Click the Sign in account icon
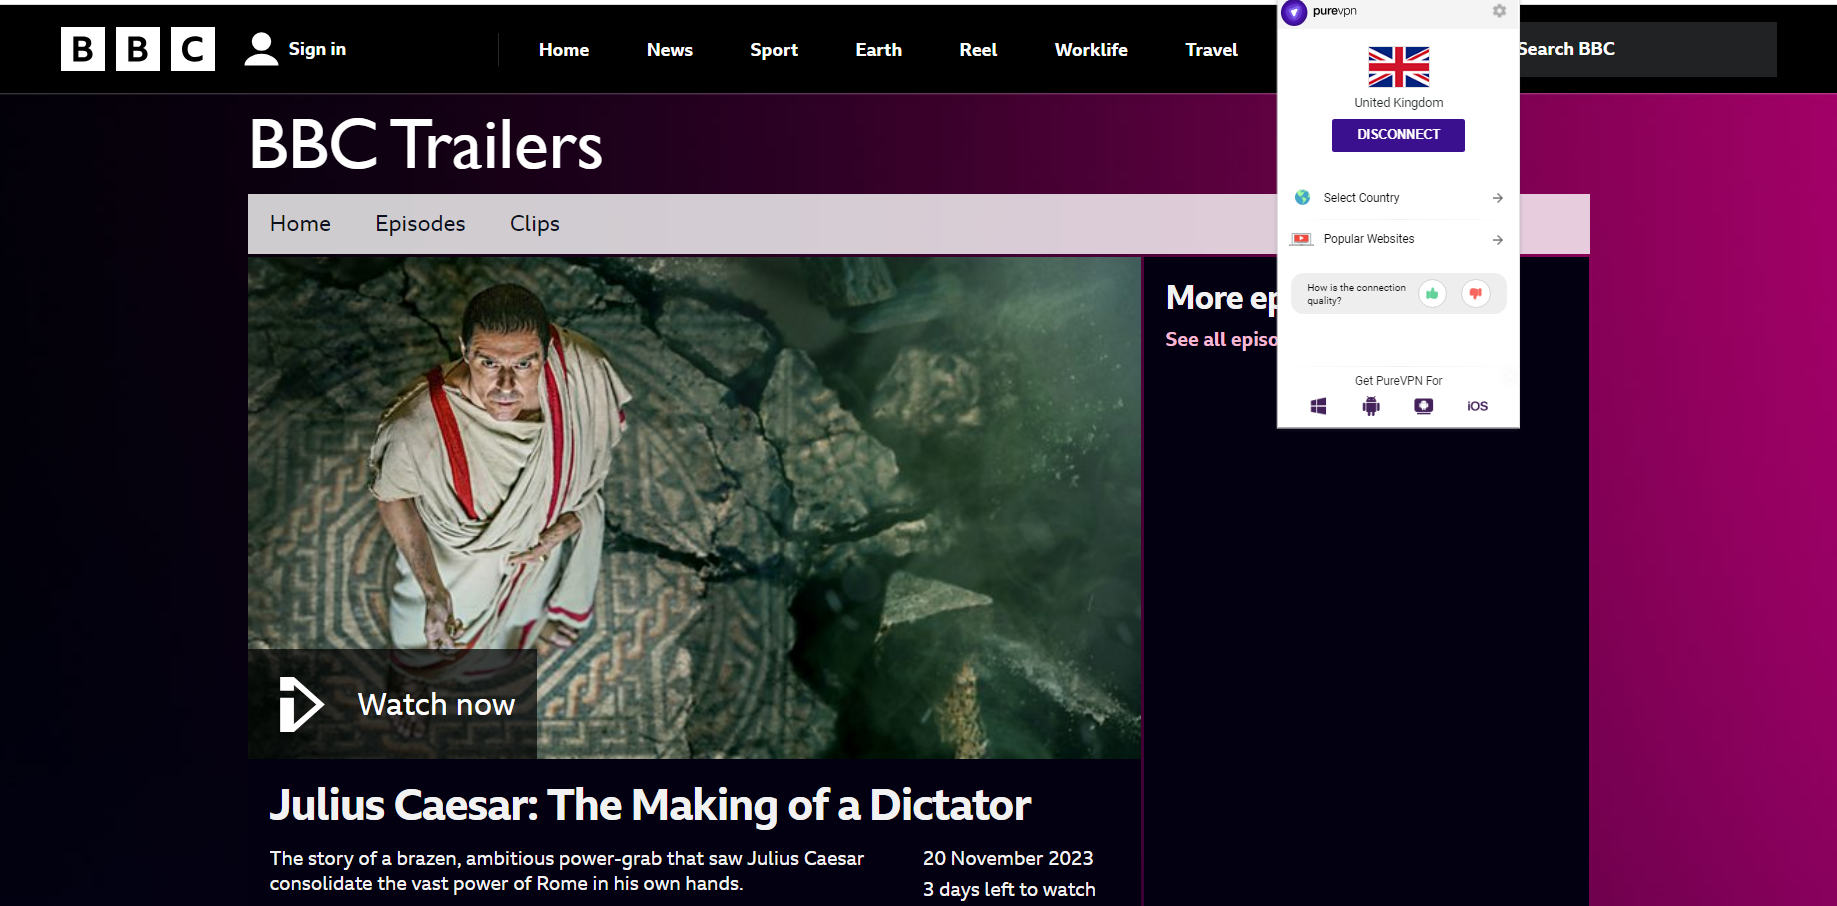Viewport: 1837px width, 906px height. pyautogui.click(x=260, y=48)
